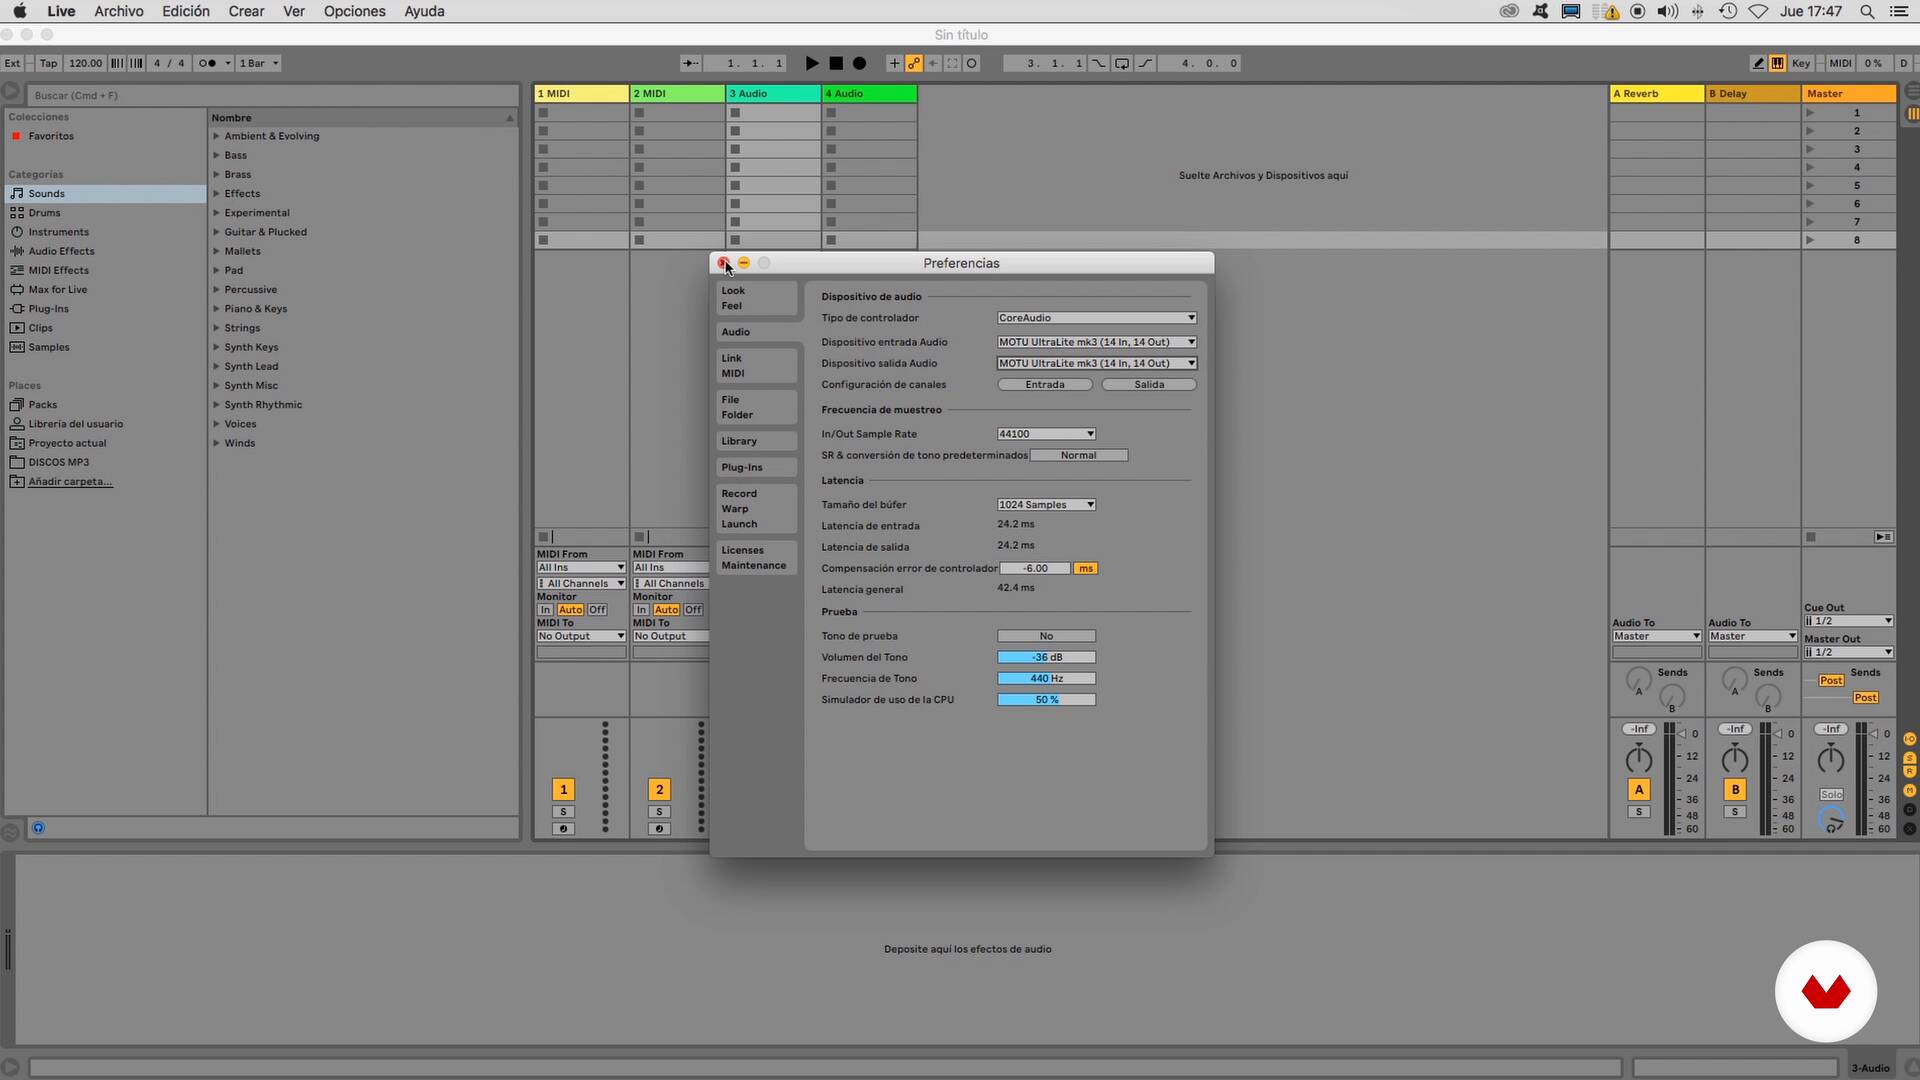Screen dimensions: 1920x1080
Task: Open Proyecto actual place
Action: (x=105, y=443)
